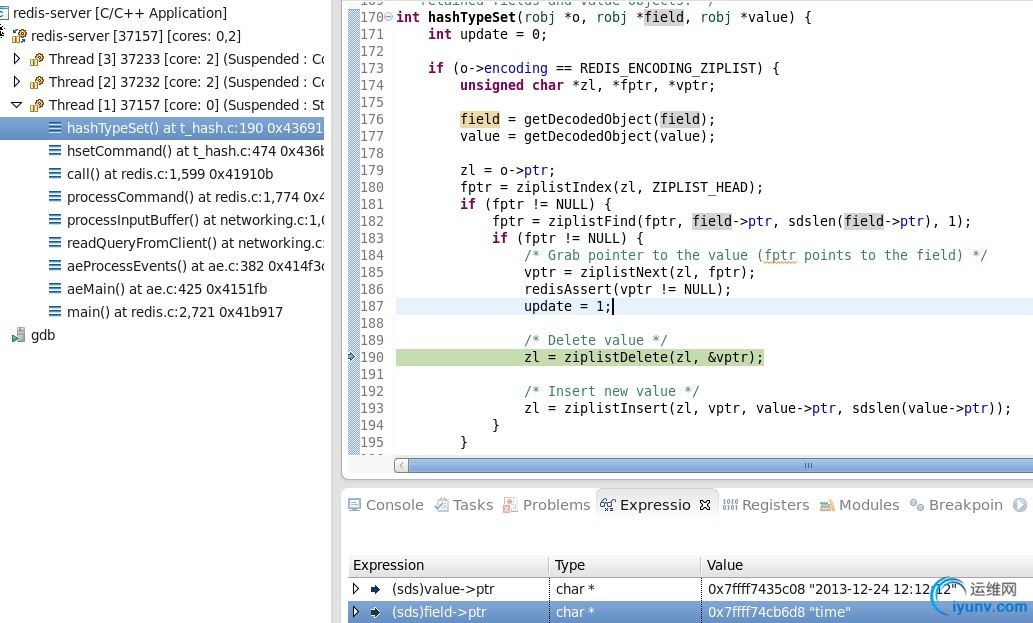Select hsetCommand() stack frame
1033x623 pixels.
[195, 151]
